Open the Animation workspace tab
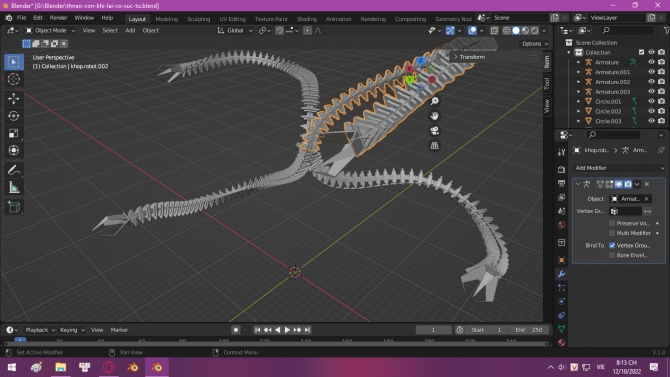 (x=338, y=19)
